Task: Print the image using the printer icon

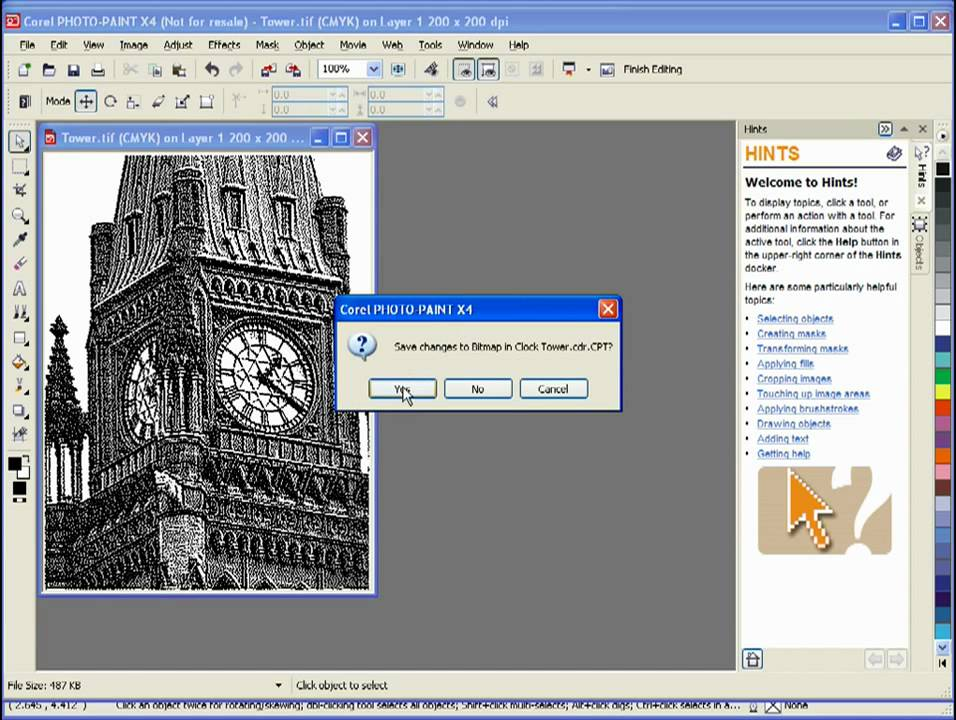Action: click(x=98, y=70)
